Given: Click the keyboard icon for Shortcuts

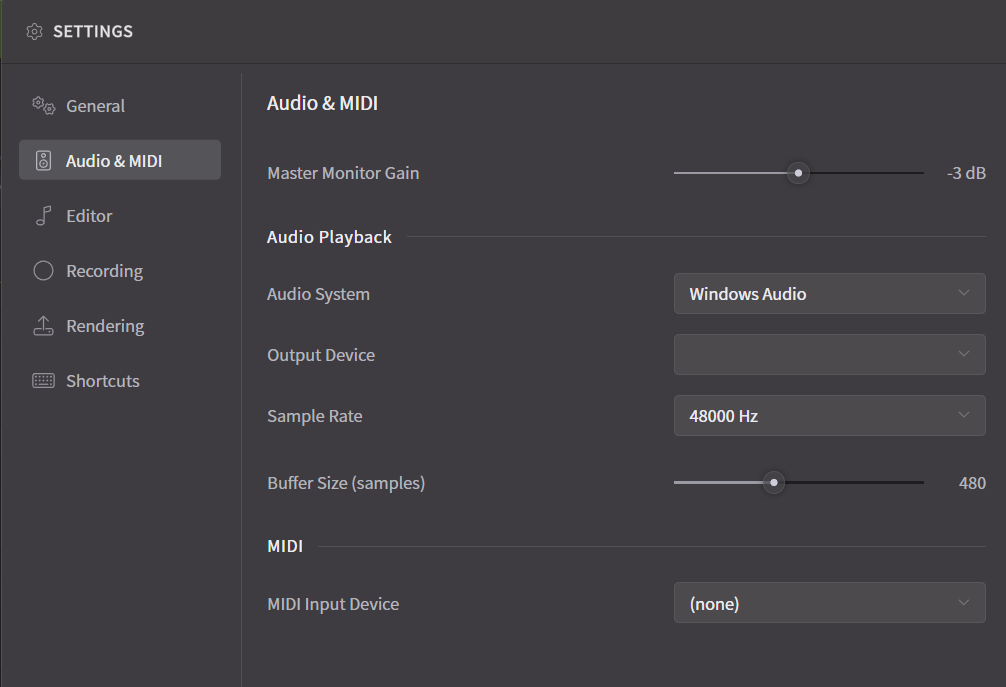Looking at the screenshot, I should click(x=43, y=380).
